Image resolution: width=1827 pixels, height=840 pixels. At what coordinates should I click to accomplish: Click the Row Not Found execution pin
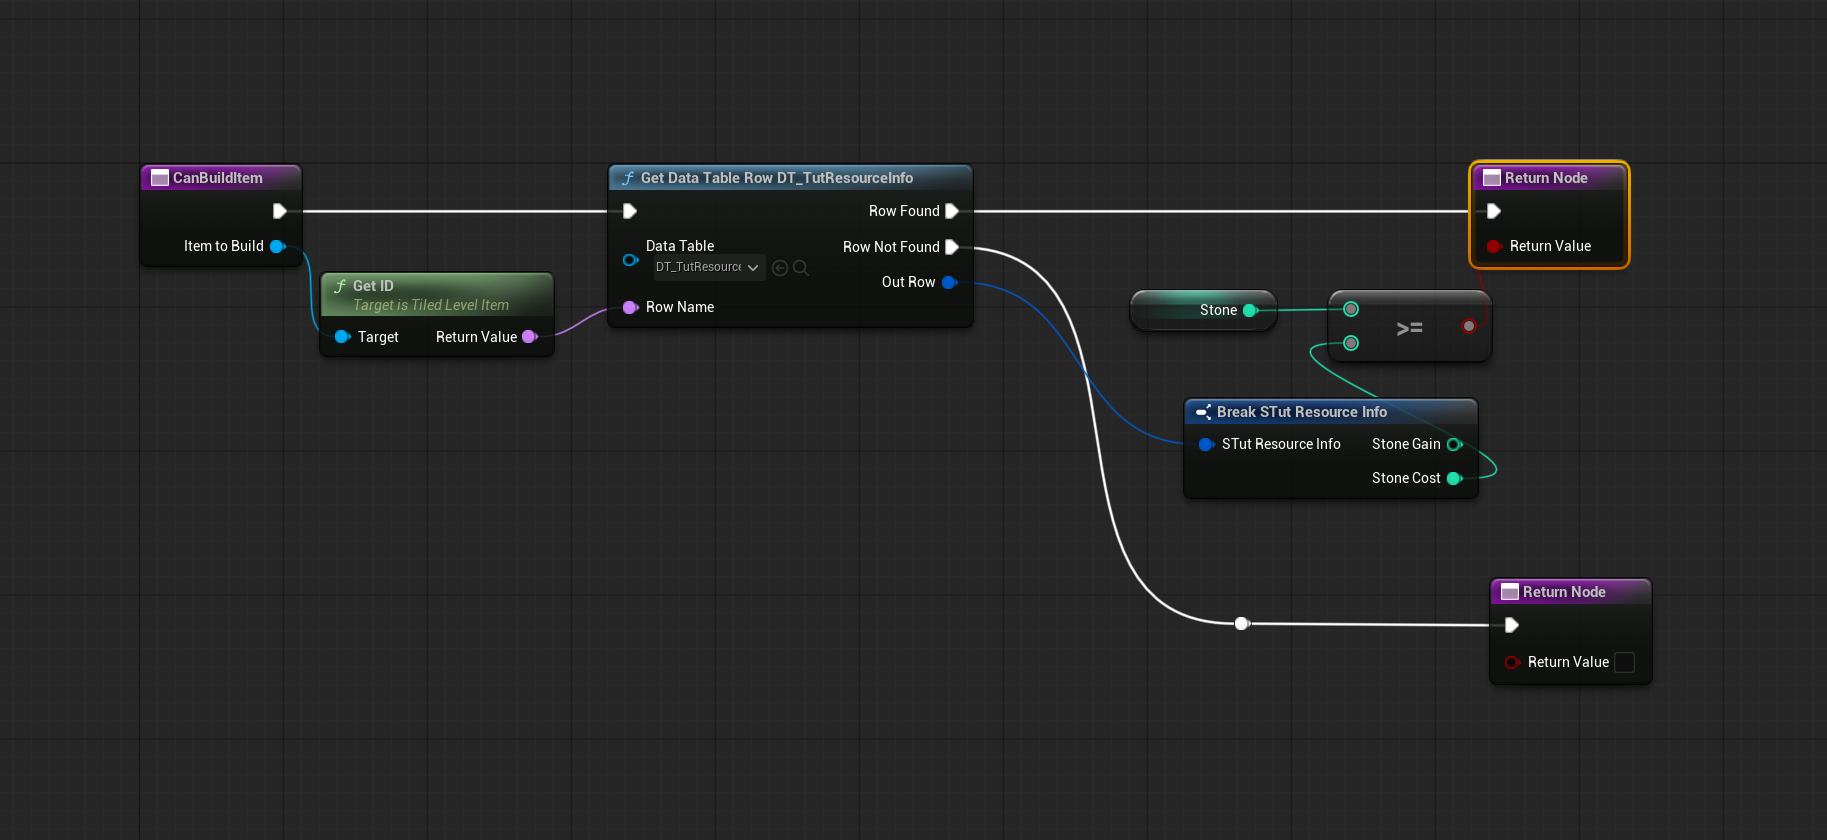(x=952, y=247)
